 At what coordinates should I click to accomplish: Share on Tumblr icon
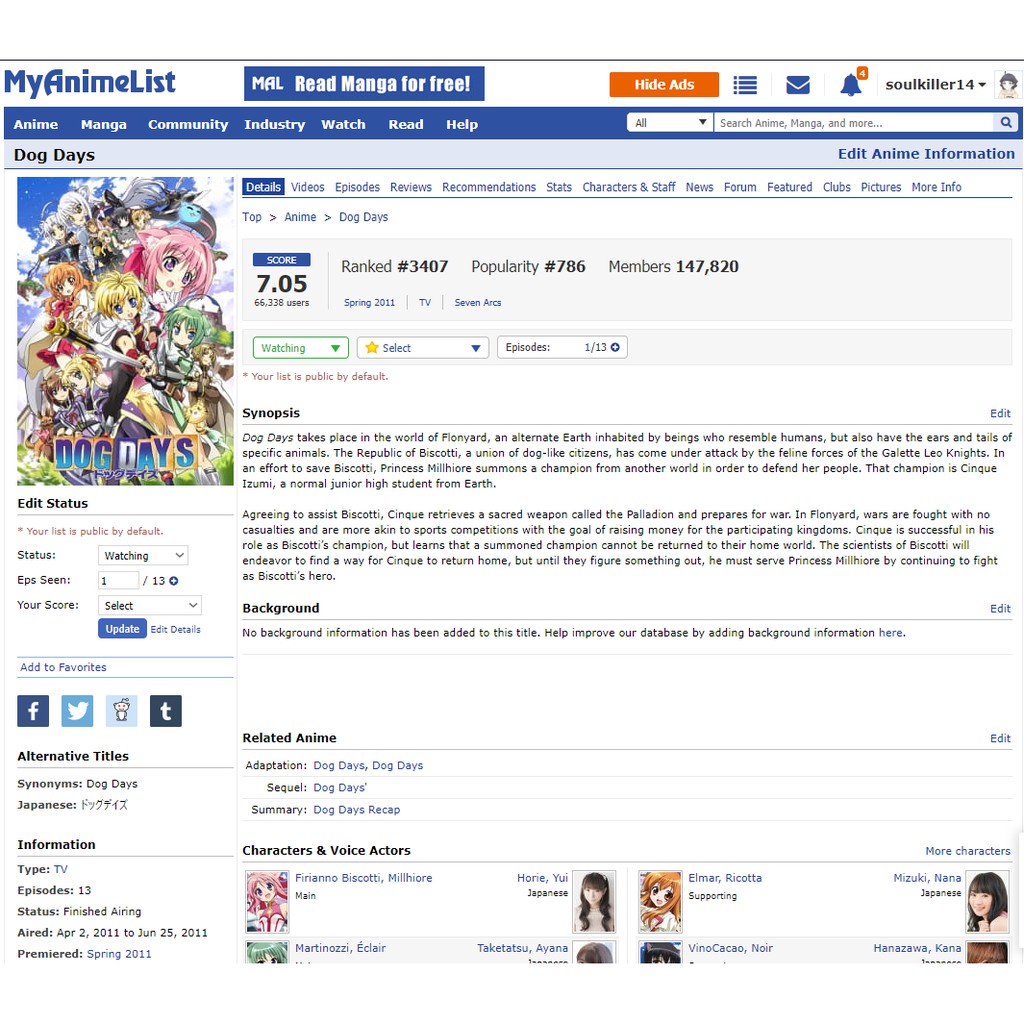[x=166, y=711]
